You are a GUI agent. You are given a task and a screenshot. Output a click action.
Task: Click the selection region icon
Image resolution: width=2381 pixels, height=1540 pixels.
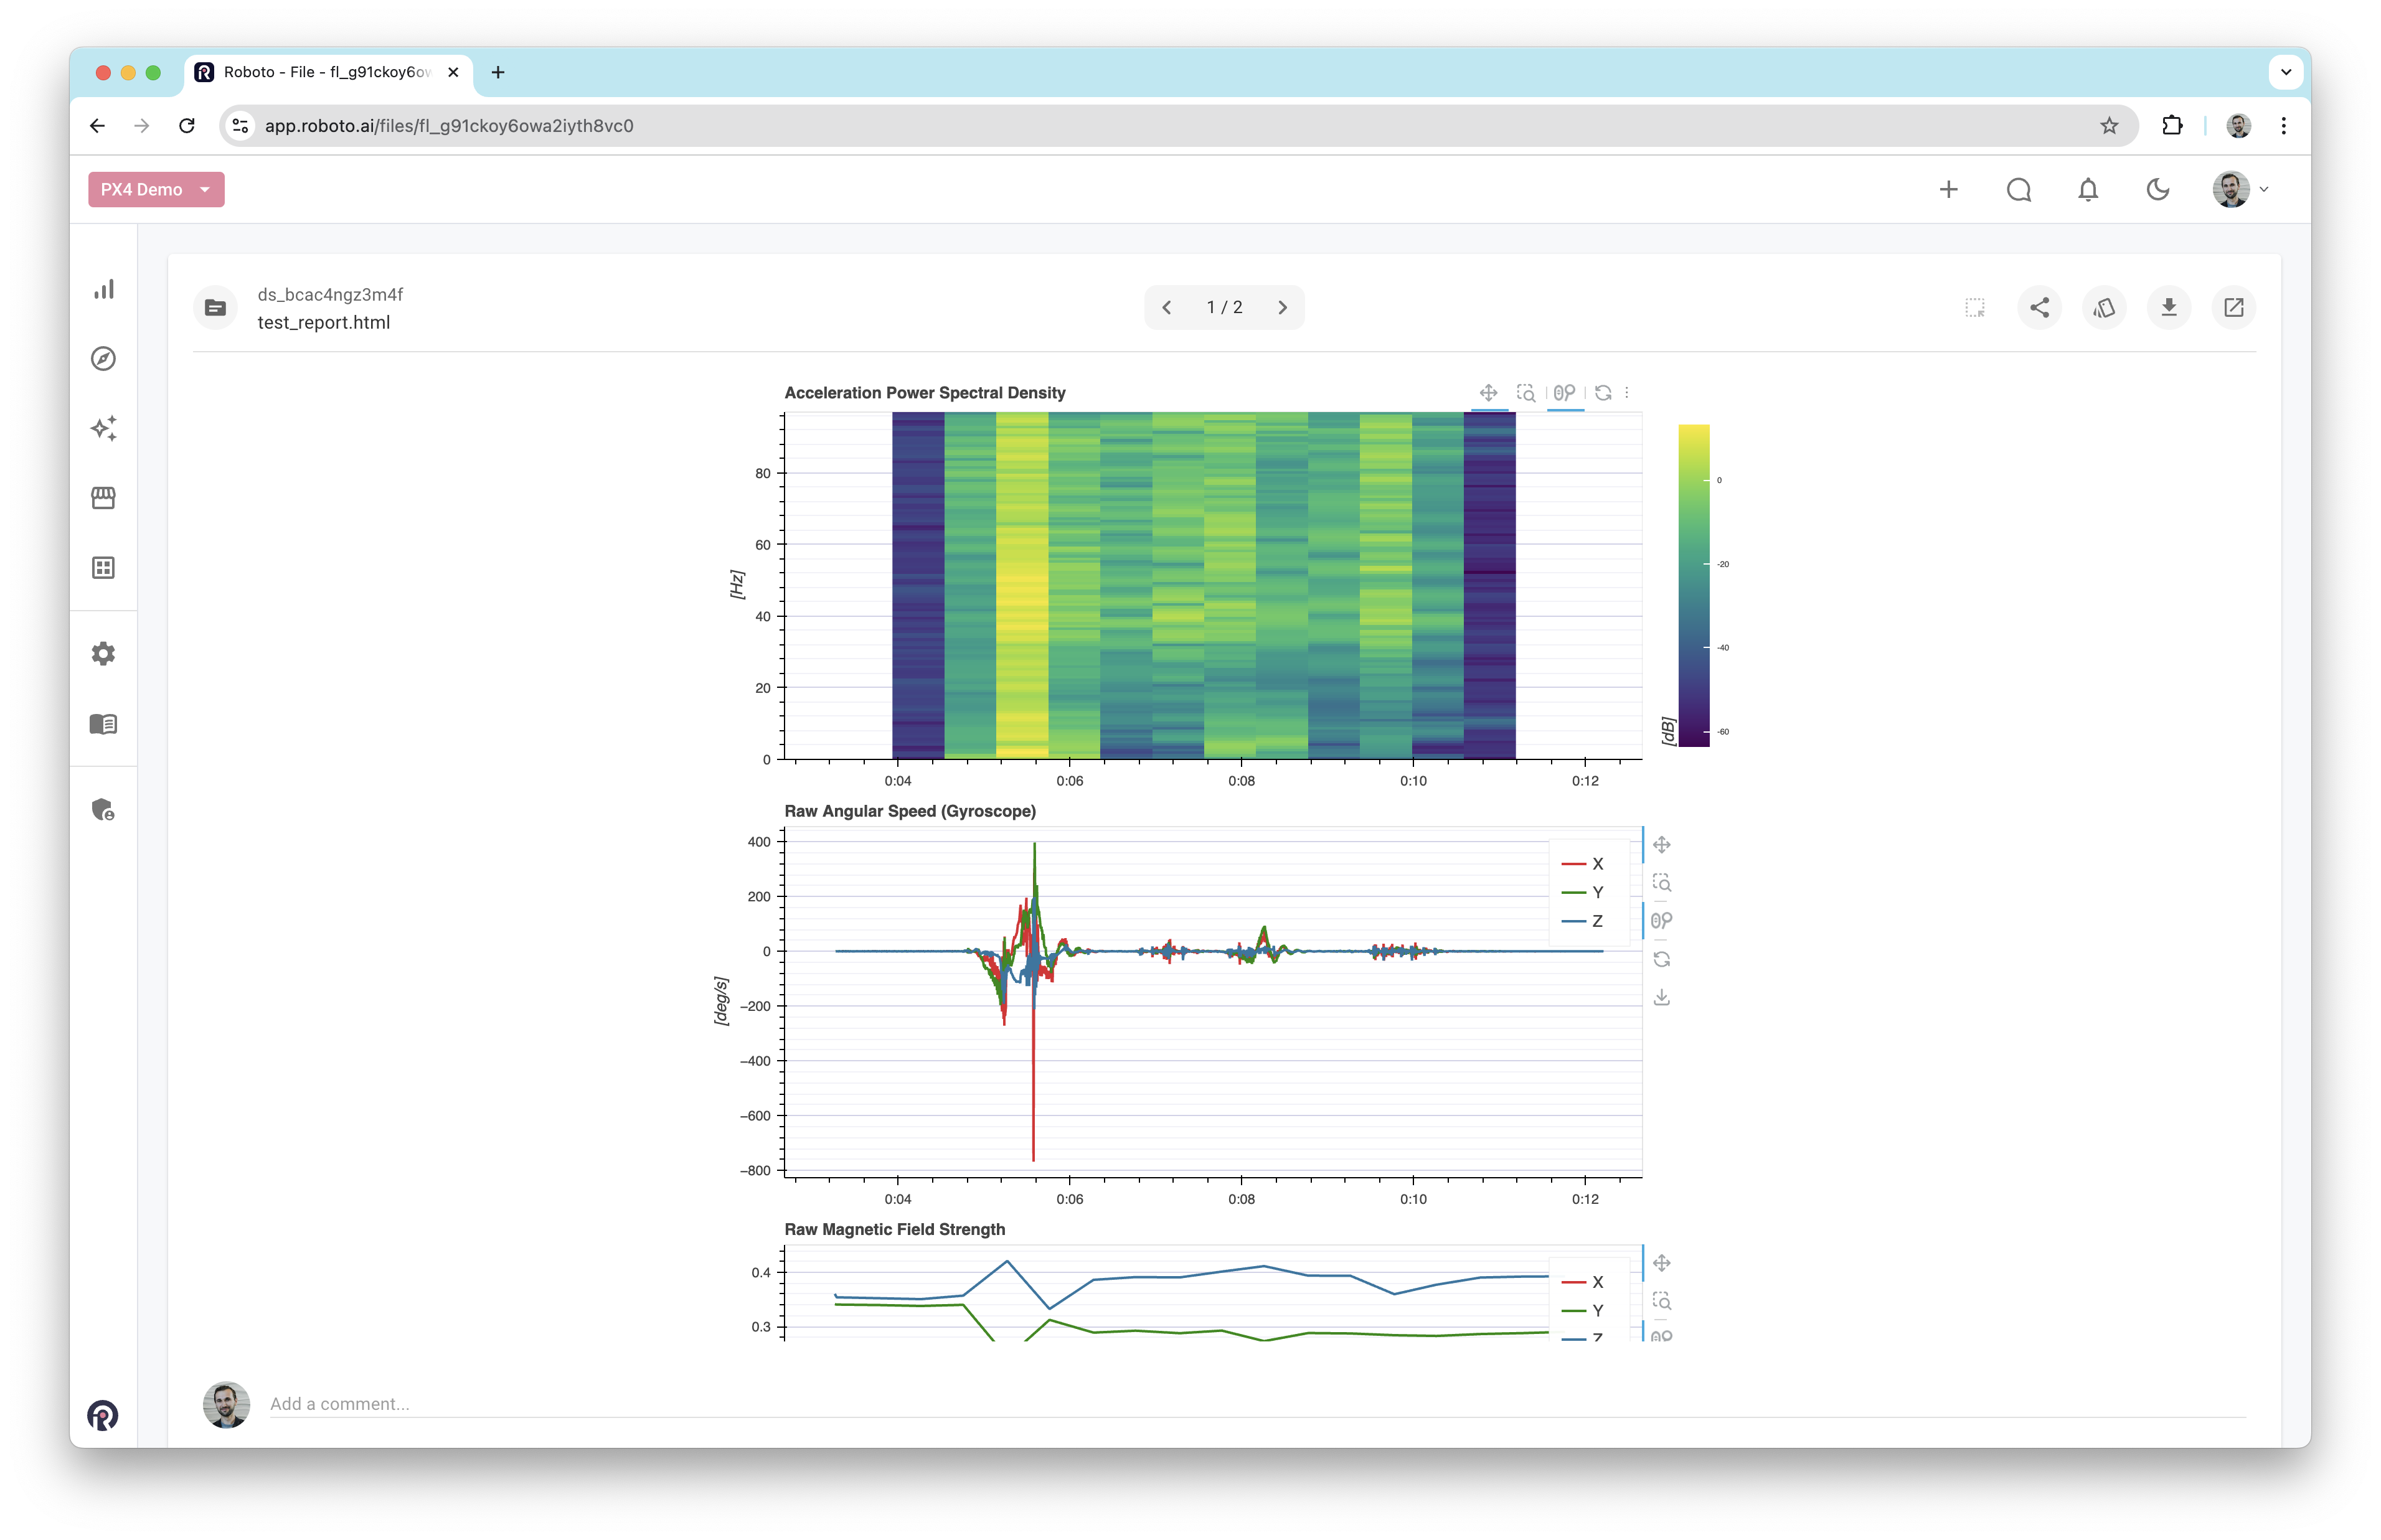click(1974, 307)
